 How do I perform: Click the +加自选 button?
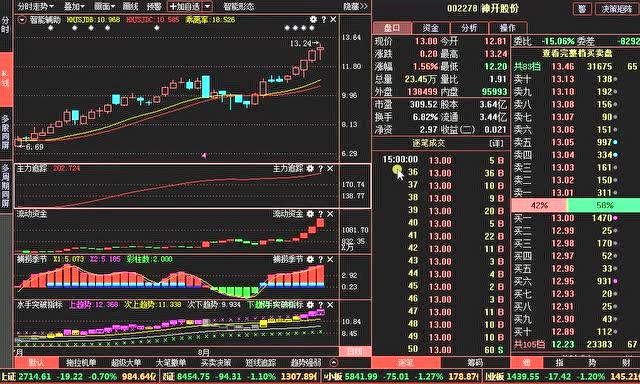click(x=185, y=7)
